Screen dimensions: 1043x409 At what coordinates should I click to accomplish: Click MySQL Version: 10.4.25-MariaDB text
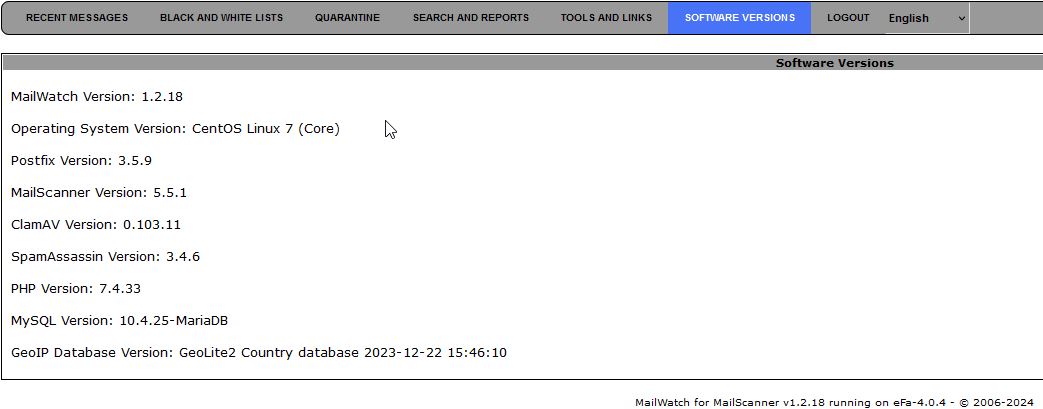tap(120, 321)
